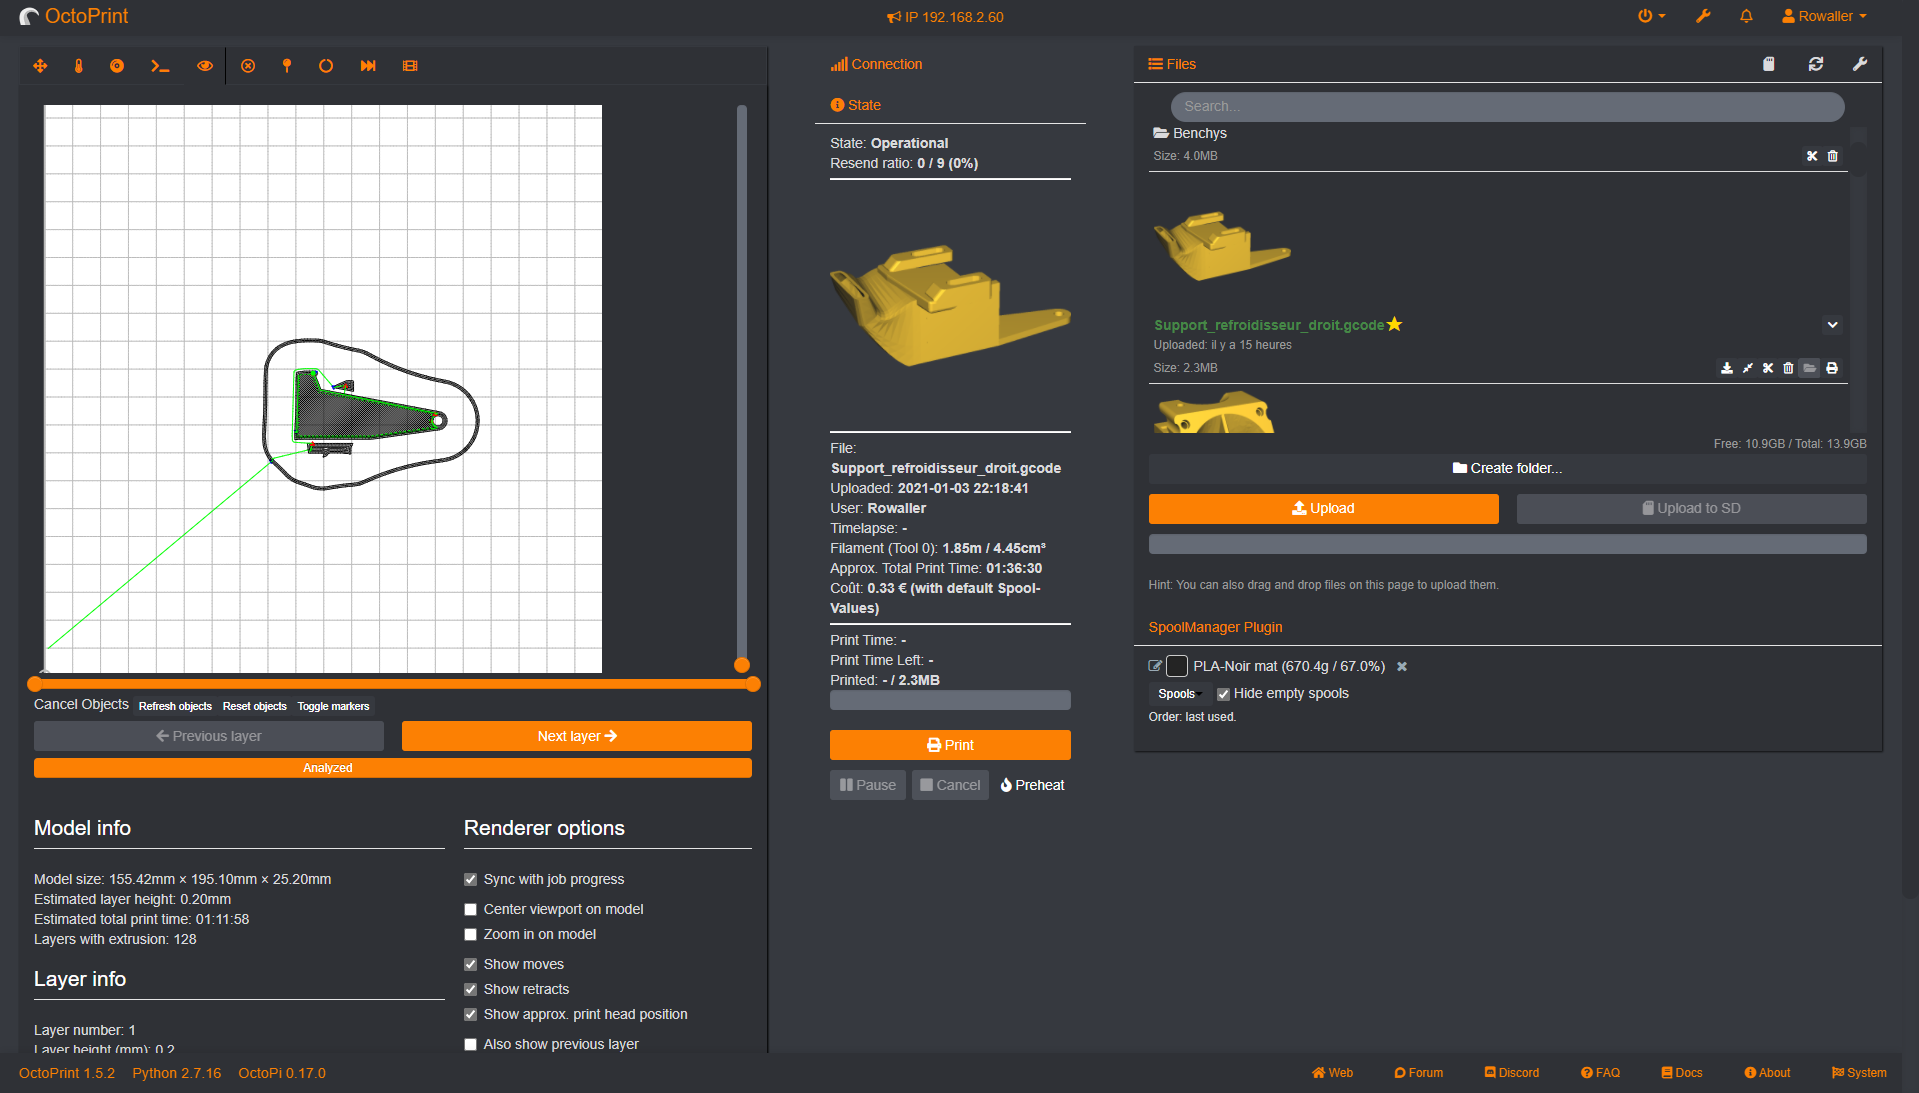Uncheck Hide empty spools

[x=1223, y=693]
